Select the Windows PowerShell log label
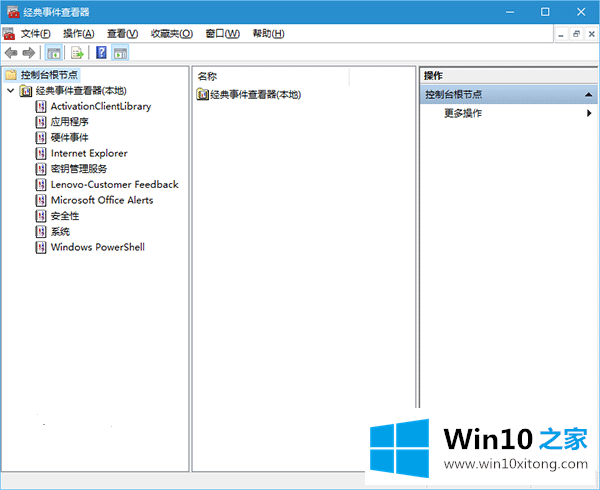Viewport: 600px width, 490px height. [98, 247]
